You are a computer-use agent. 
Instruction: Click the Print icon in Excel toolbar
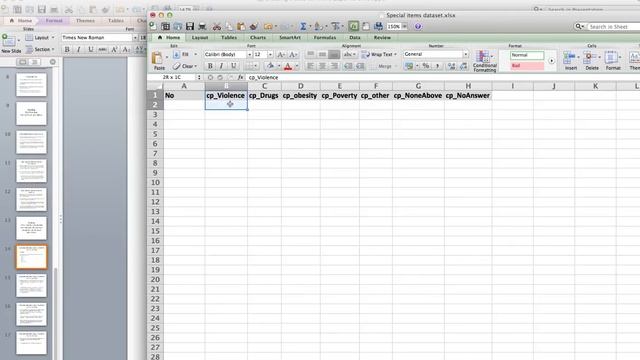[202, 27]
